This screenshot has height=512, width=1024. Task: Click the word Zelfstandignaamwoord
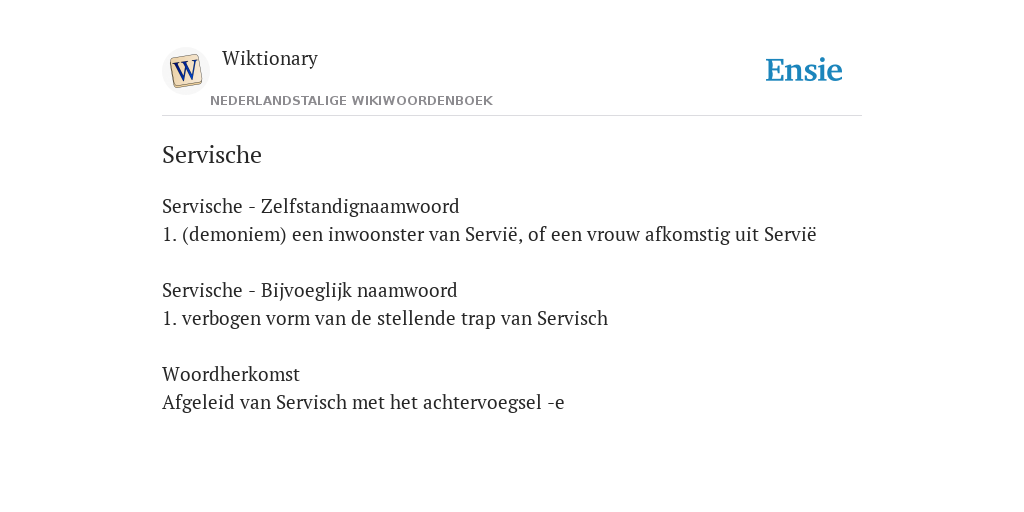[x=360, y=206]
